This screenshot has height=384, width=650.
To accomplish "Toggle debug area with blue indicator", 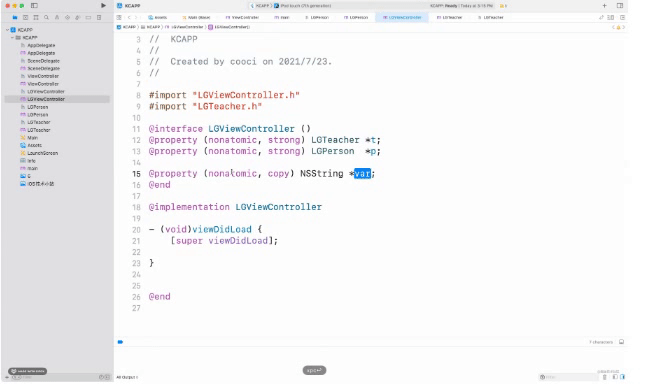I will pyautogui.click(x=120, y=342).
